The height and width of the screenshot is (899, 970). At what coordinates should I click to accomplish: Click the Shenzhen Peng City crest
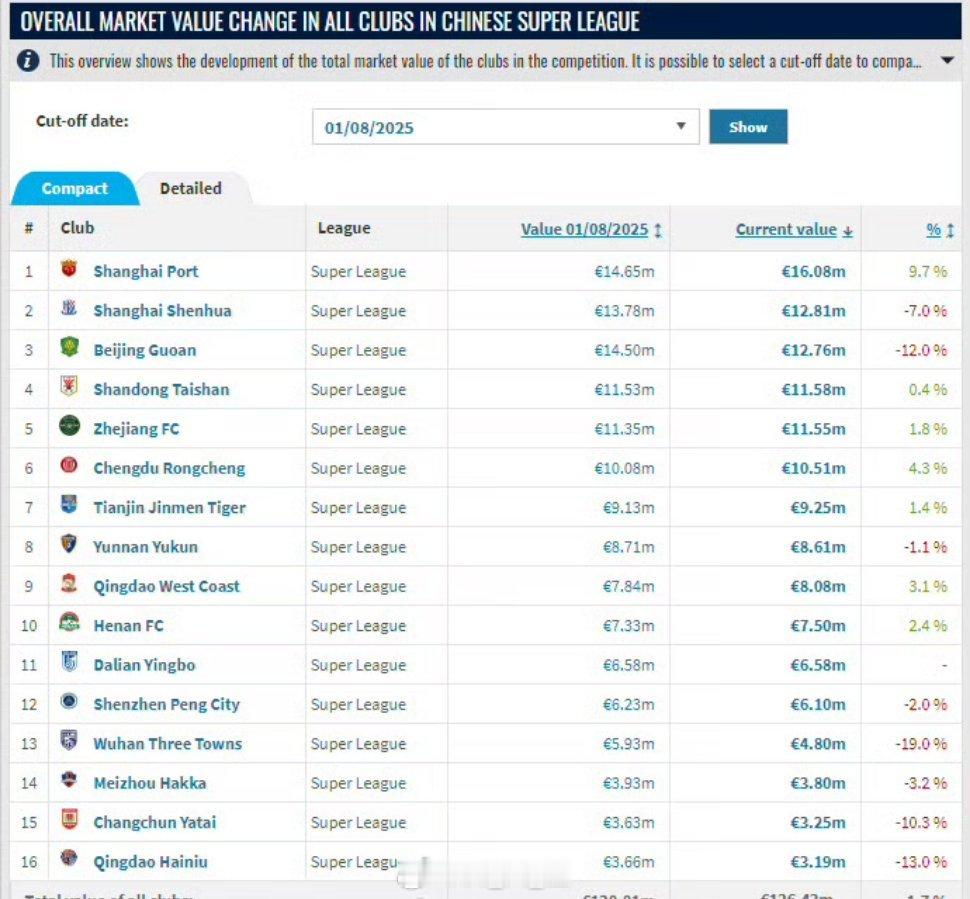[69, 701]
